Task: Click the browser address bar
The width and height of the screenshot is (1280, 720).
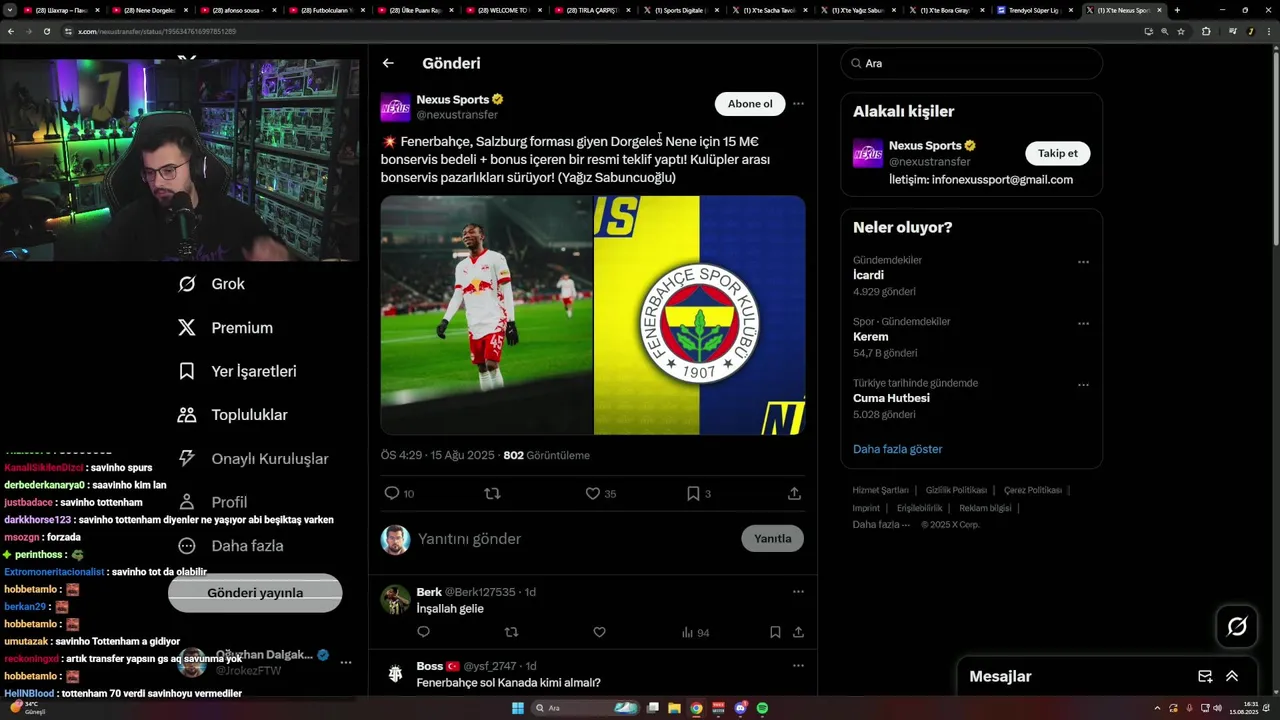Action: (600, 31)
